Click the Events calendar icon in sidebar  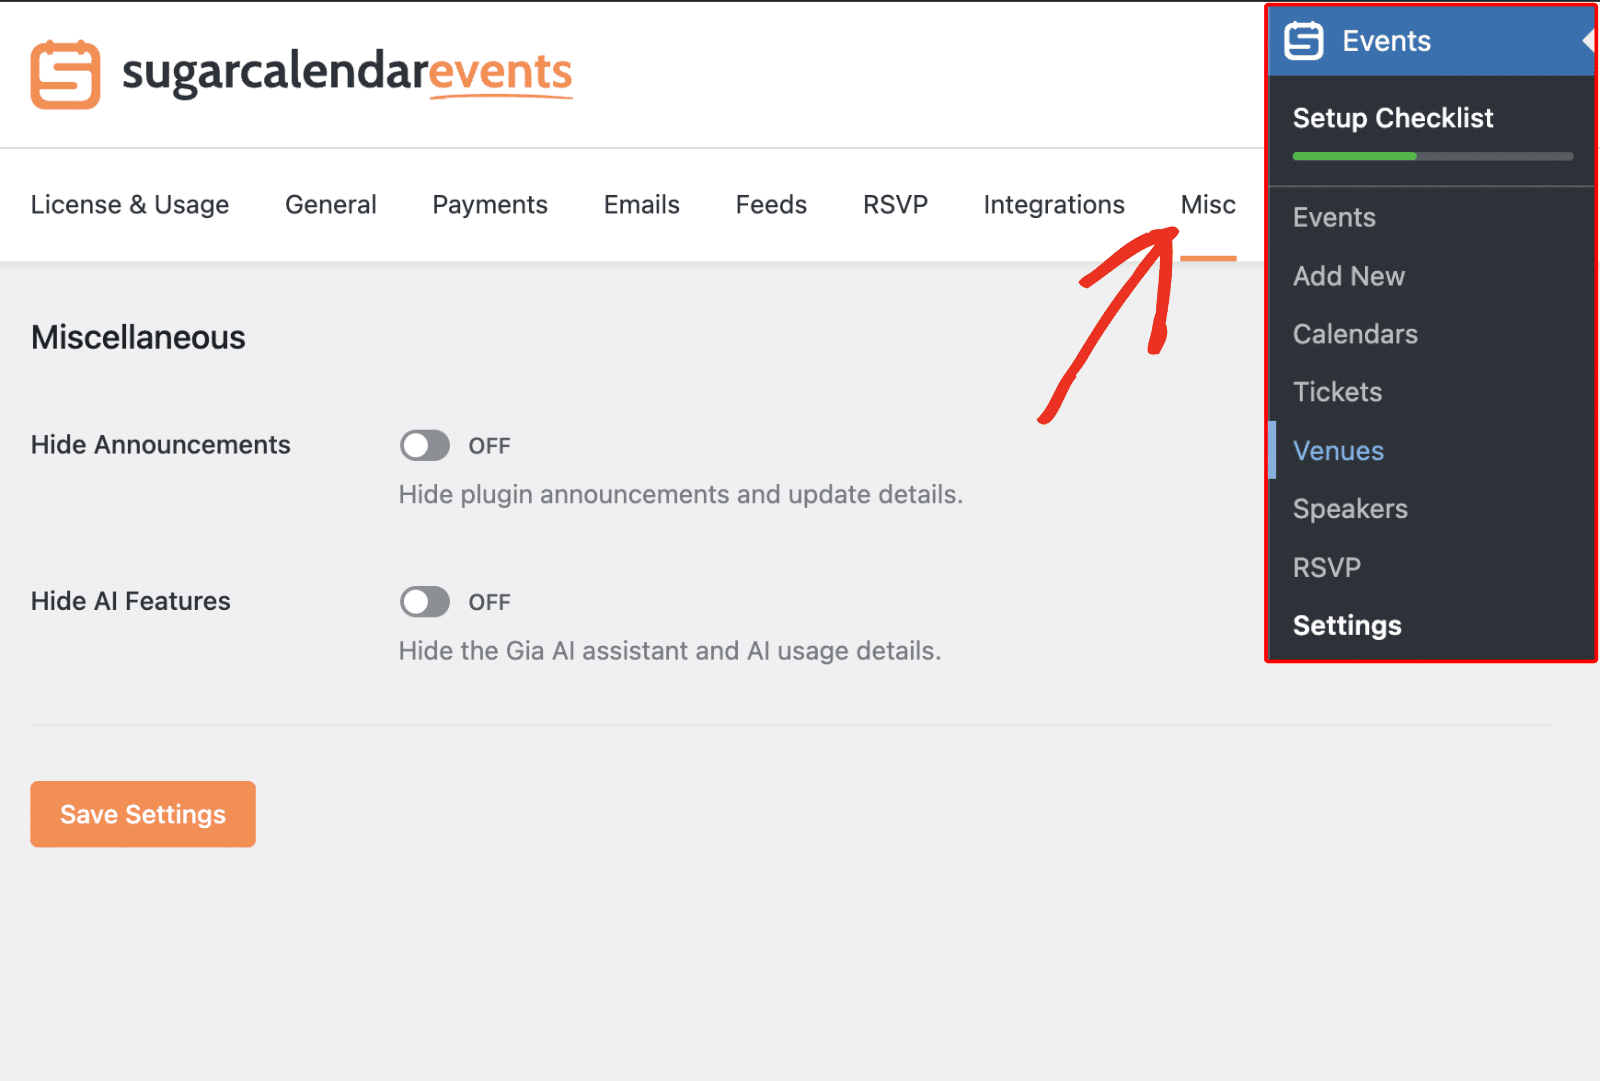tap(1304, 41)
